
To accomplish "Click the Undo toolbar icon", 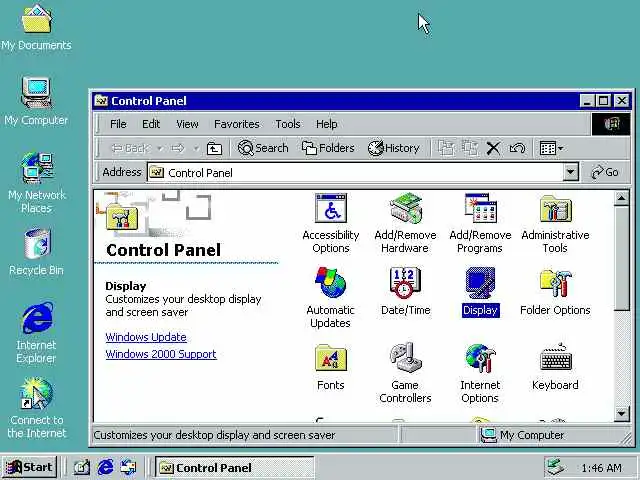I will coord(517,148).
